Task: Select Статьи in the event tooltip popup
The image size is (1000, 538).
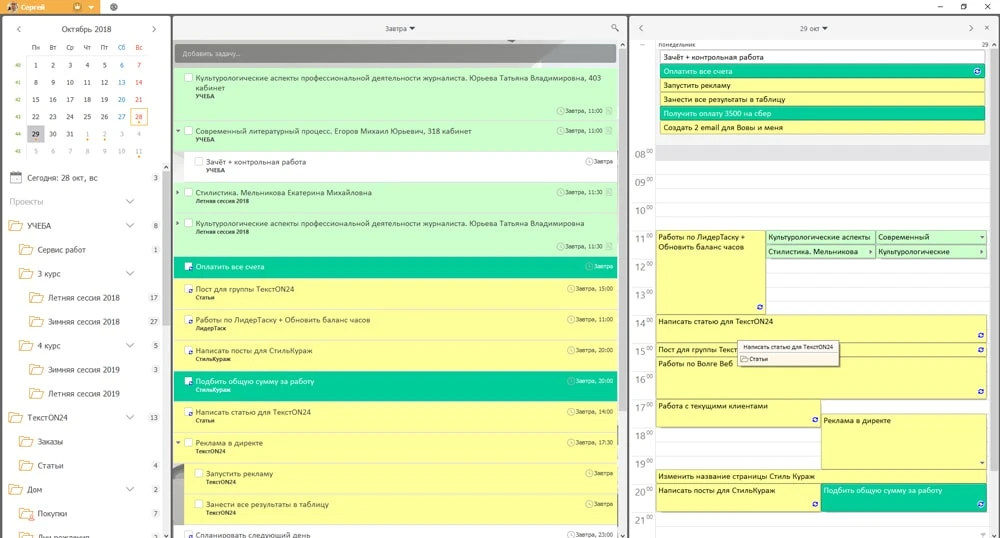Action: coord(758,358)
